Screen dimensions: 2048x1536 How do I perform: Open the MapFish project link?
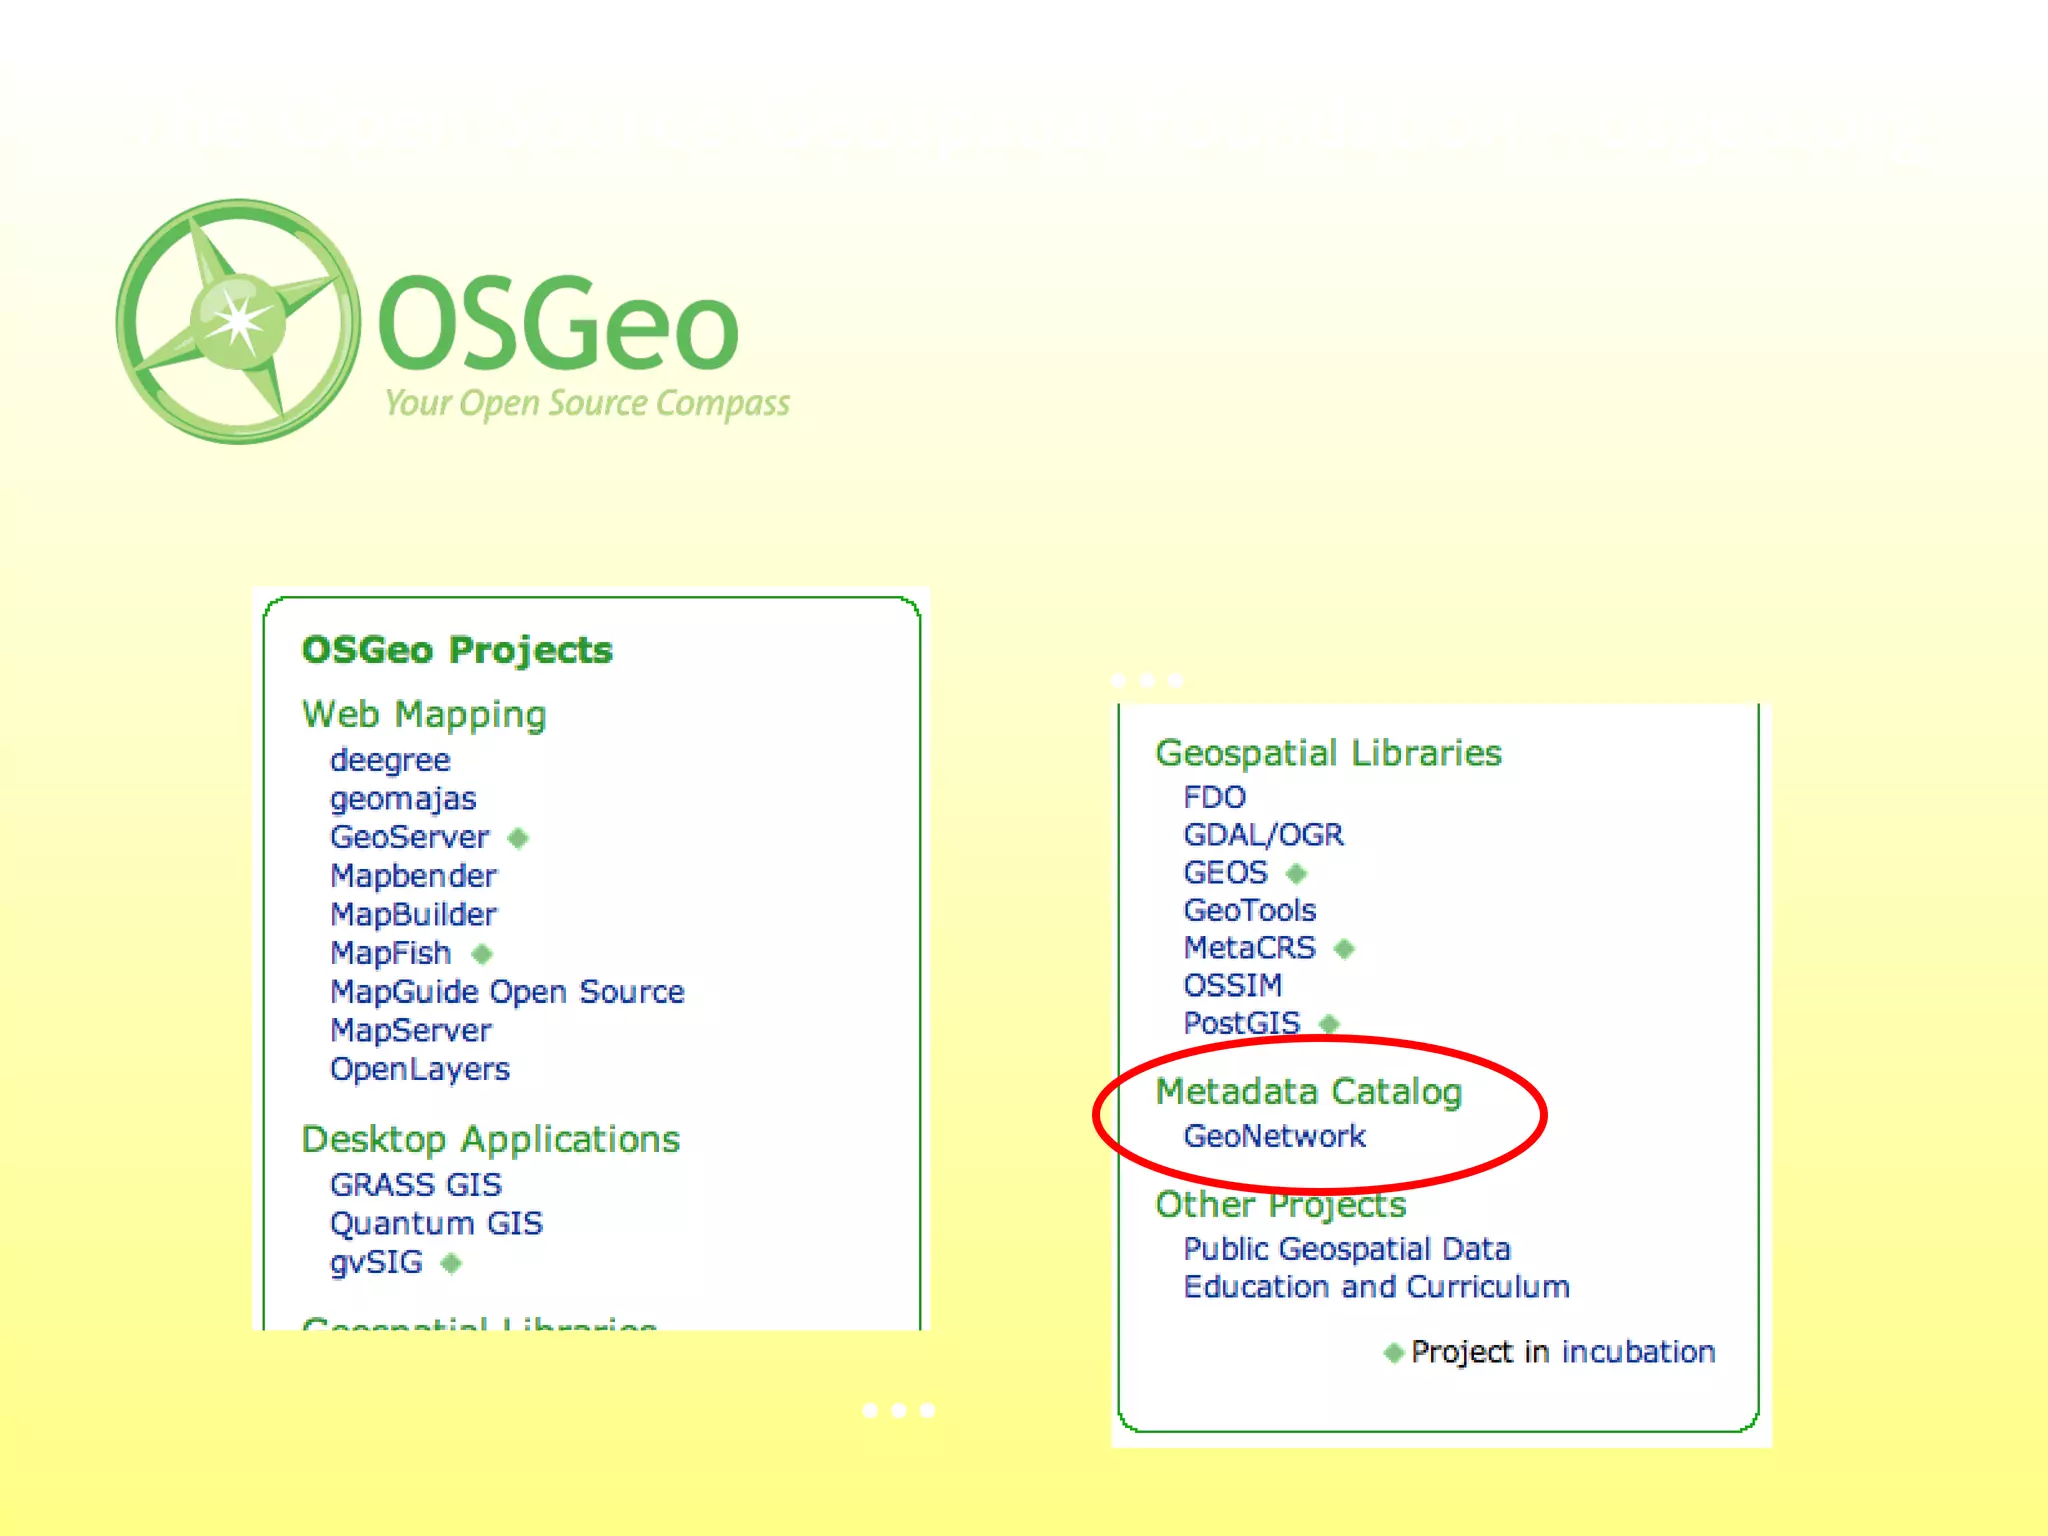391,953
